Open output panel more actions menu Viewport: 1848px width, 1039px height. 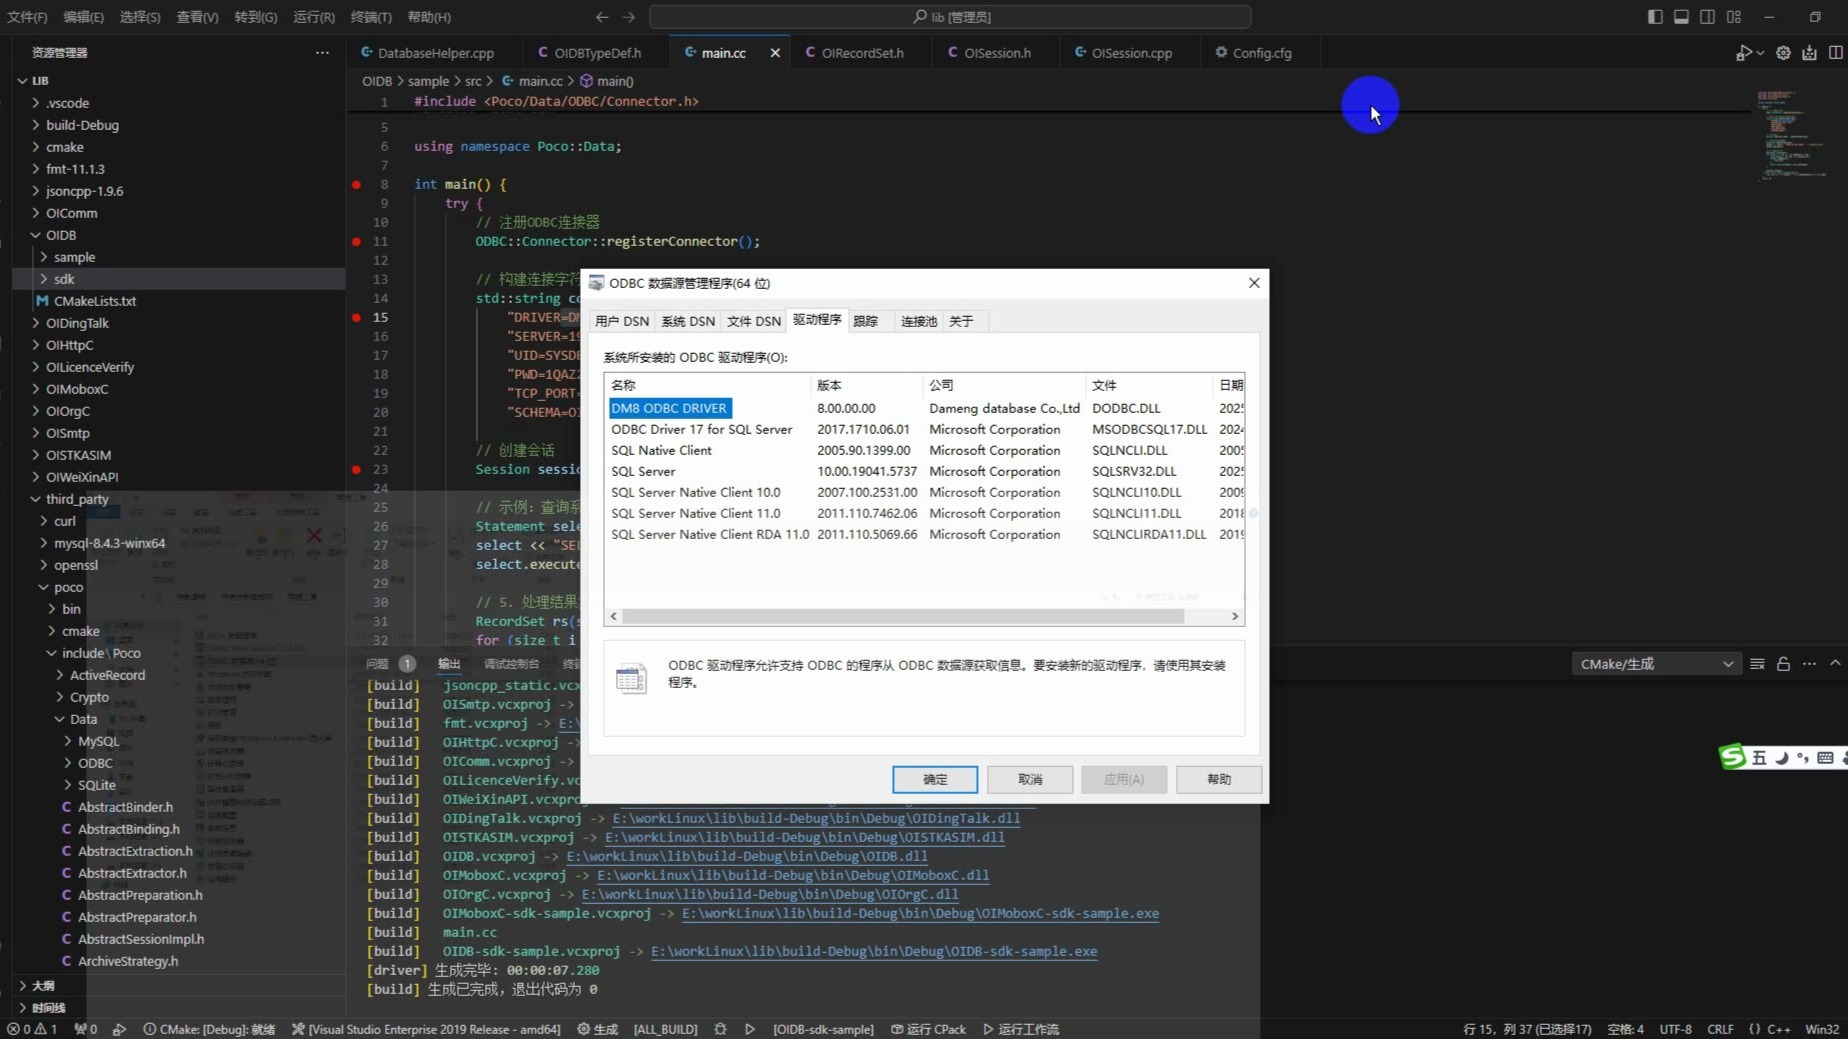(1809, 664)
